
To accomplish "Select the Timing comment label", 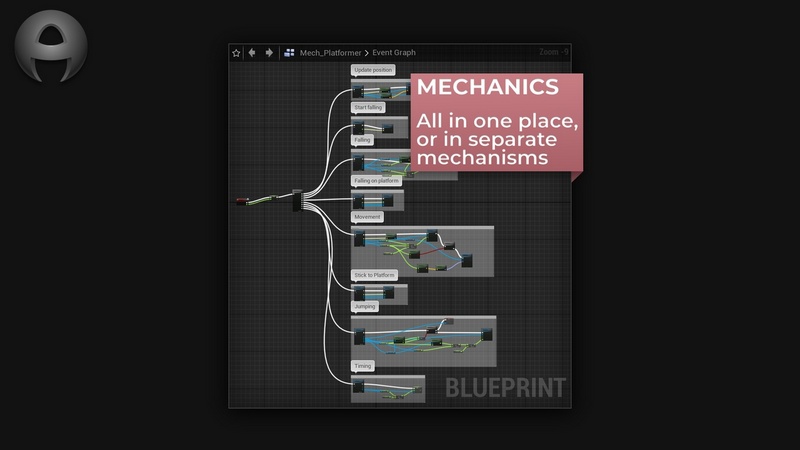I will pos(362,366).
